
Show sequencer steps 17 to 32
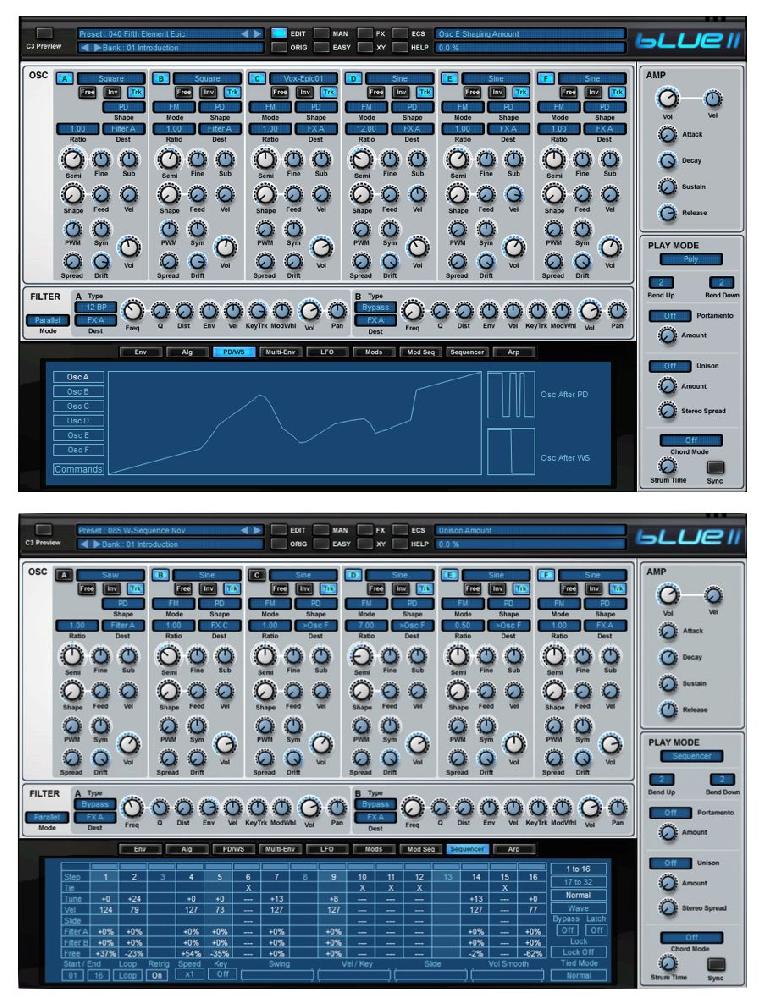579,882
